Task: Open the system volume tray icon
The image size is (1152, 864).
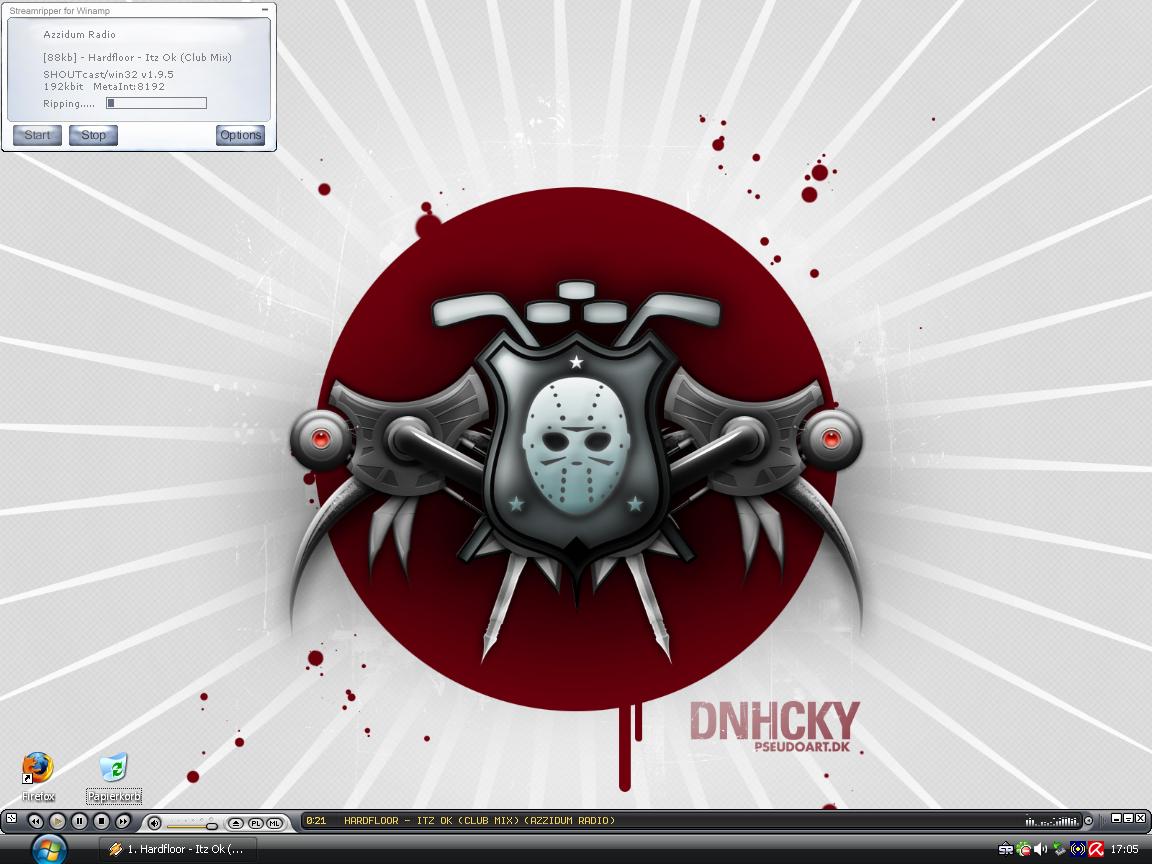Action: tap(1041, 849)
